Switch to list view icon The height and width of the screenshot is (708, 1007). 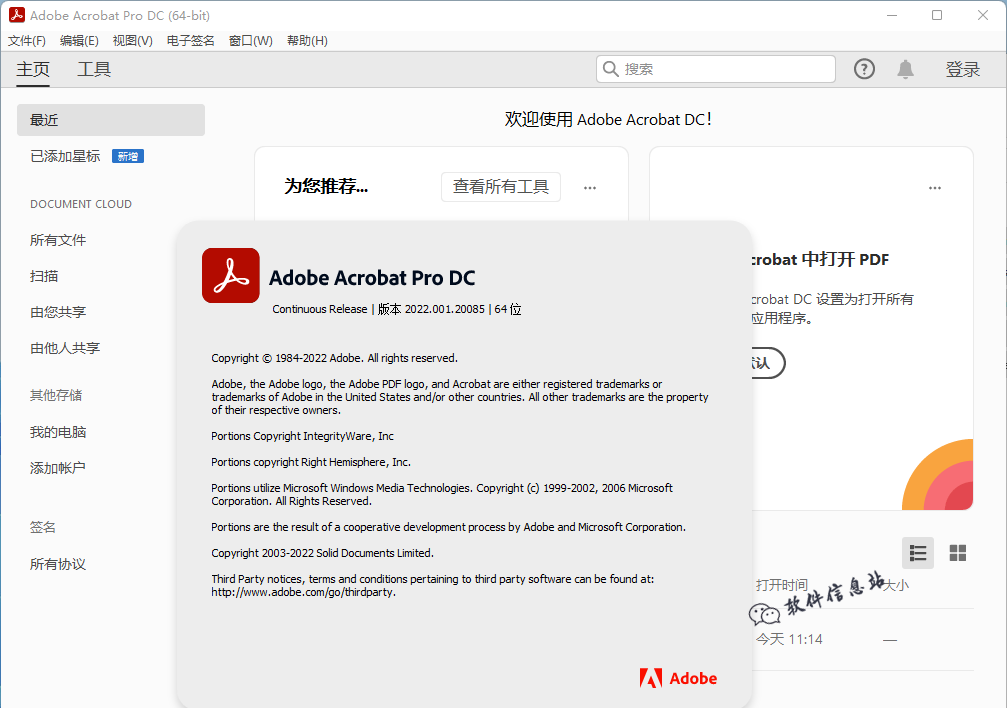point(917,553)
